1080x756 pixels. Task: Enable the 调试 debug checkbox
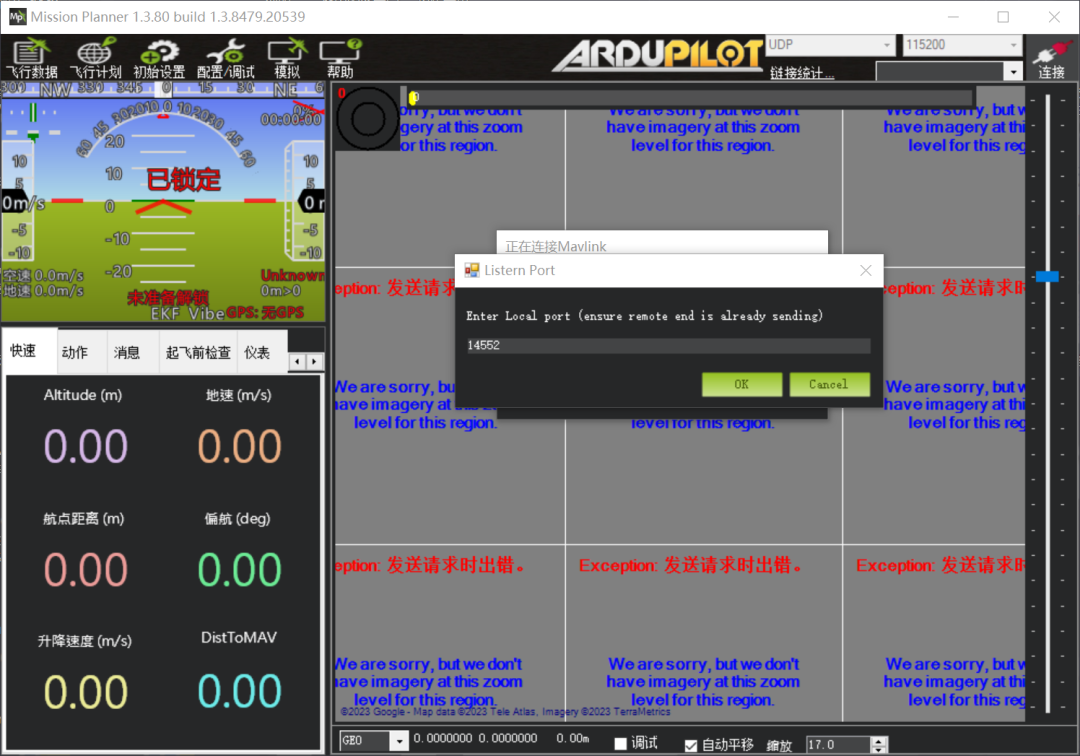(621, 744)
